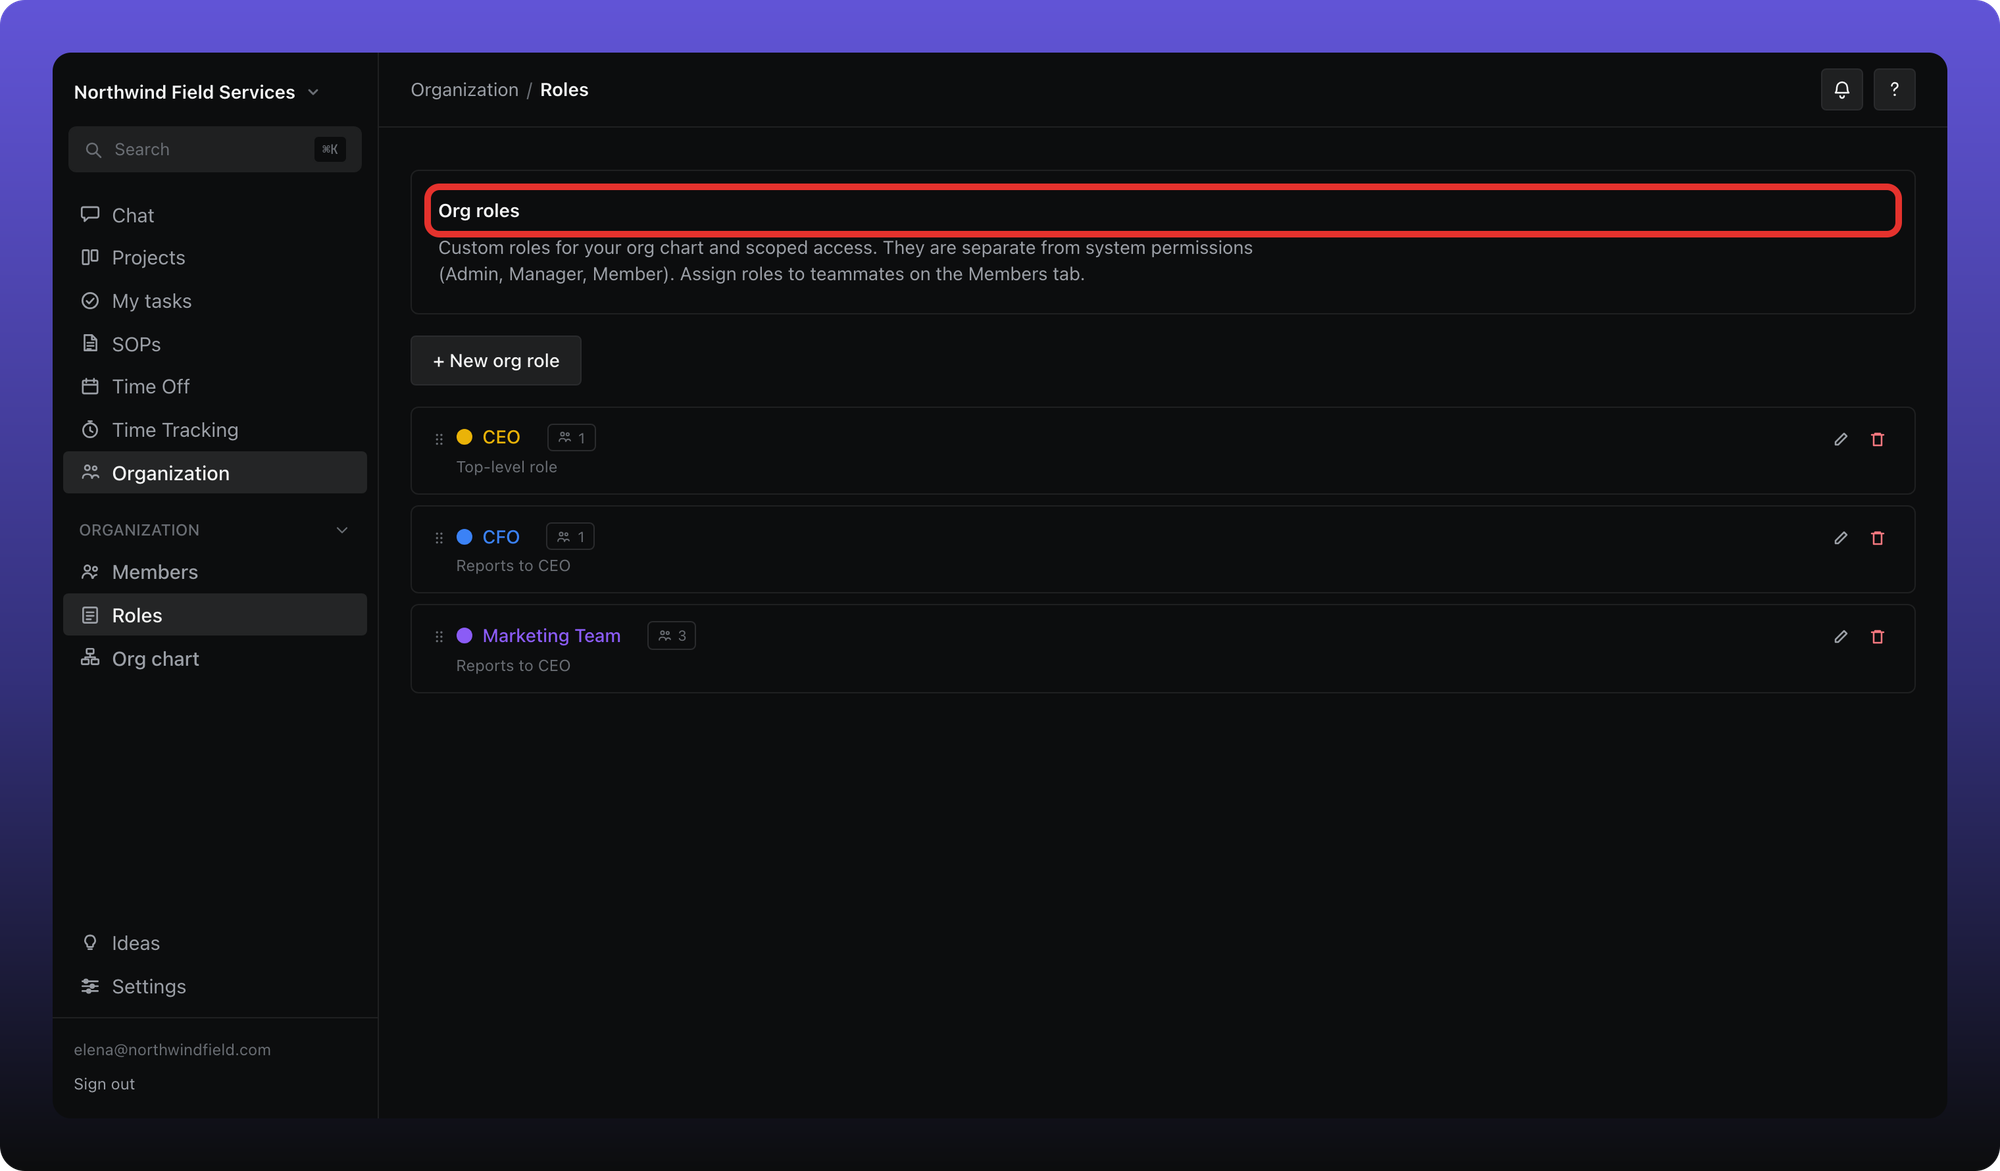Viewport: 2000px width, 1171px height.
Task: Open the help question mark button
Action: (1894, 90)
